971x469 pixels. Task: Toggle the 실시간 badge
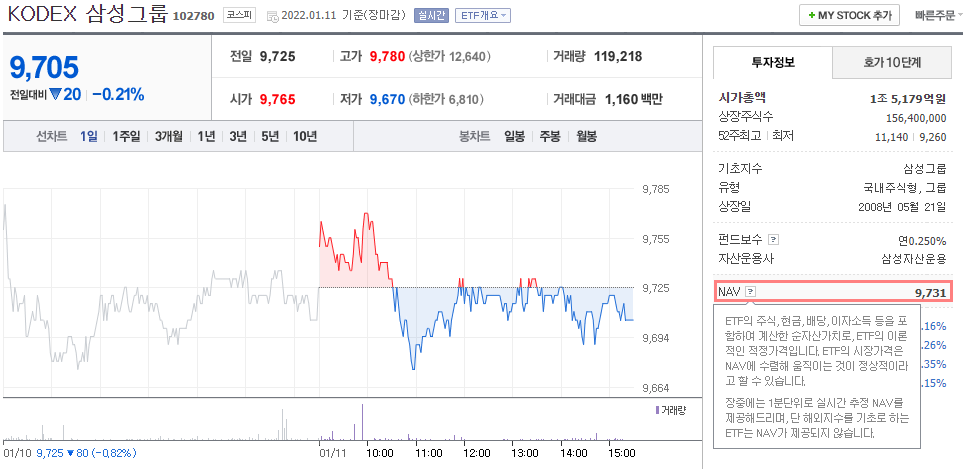point(432,15)
